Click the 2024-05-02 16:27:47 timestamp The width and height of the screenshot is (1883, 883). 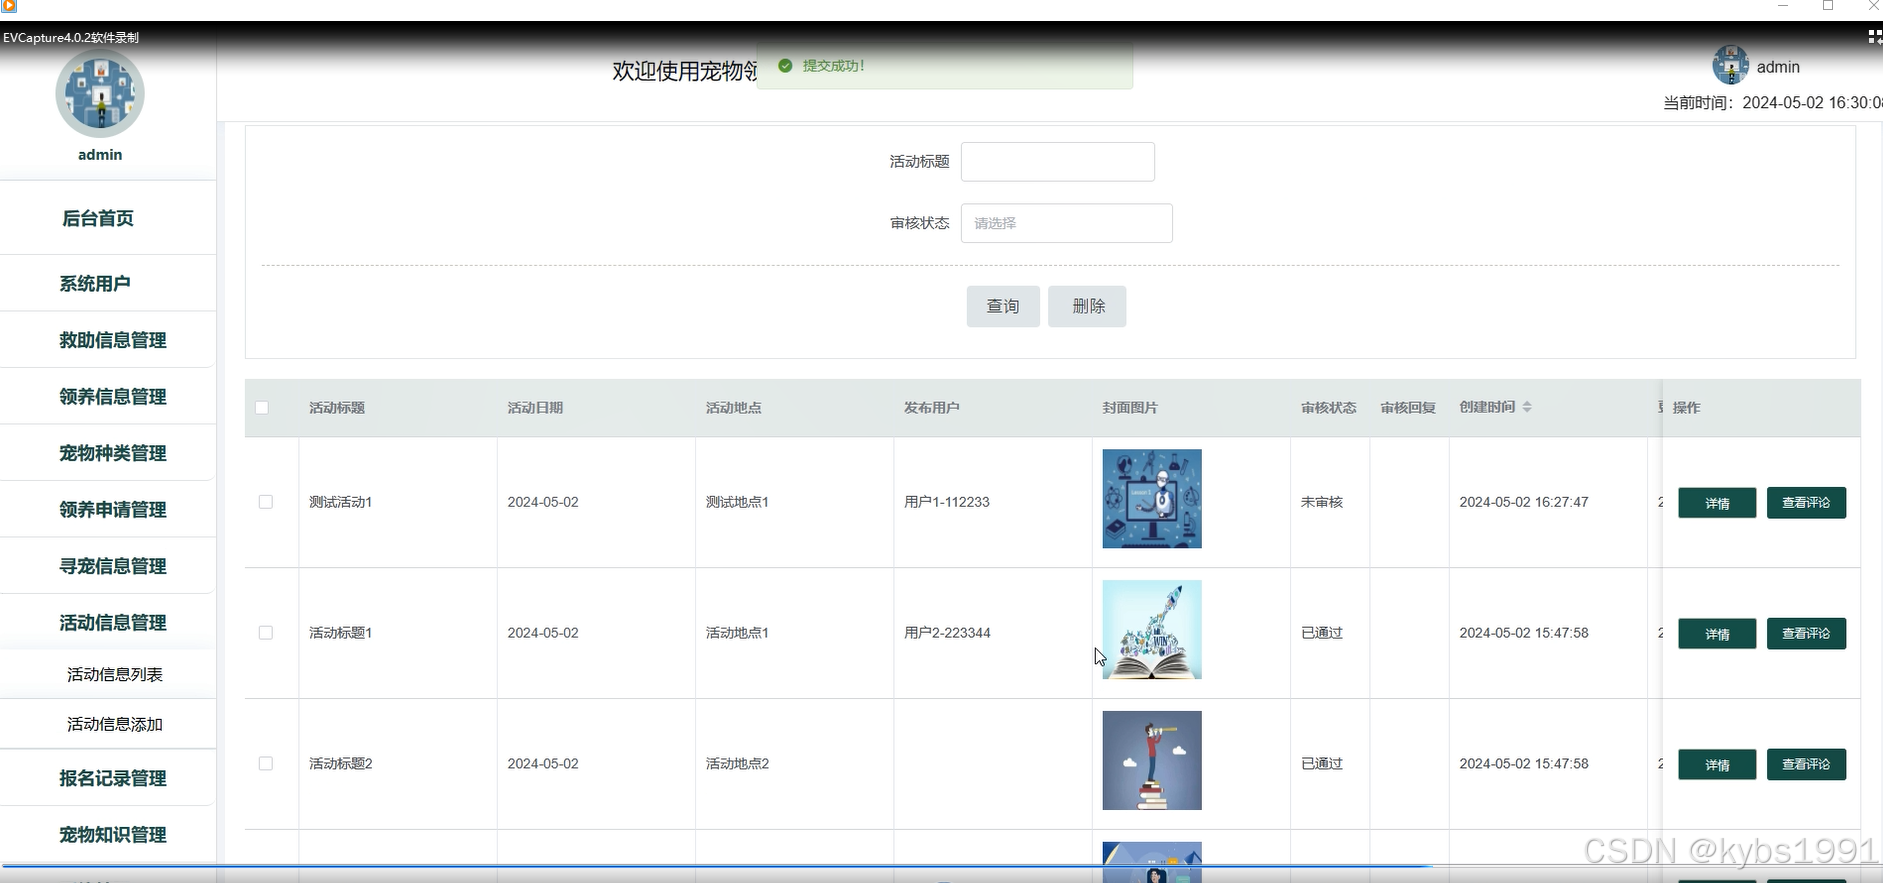click(1524, 502)
